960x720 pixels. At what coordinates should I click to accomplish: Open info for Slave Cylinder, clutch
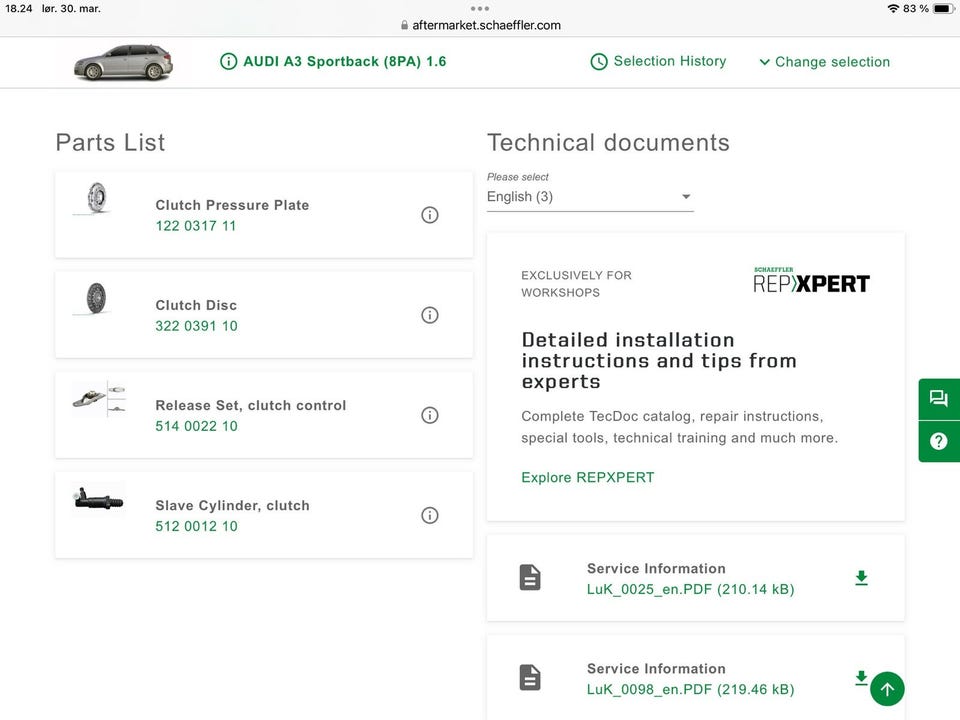(x=430, y=515)
